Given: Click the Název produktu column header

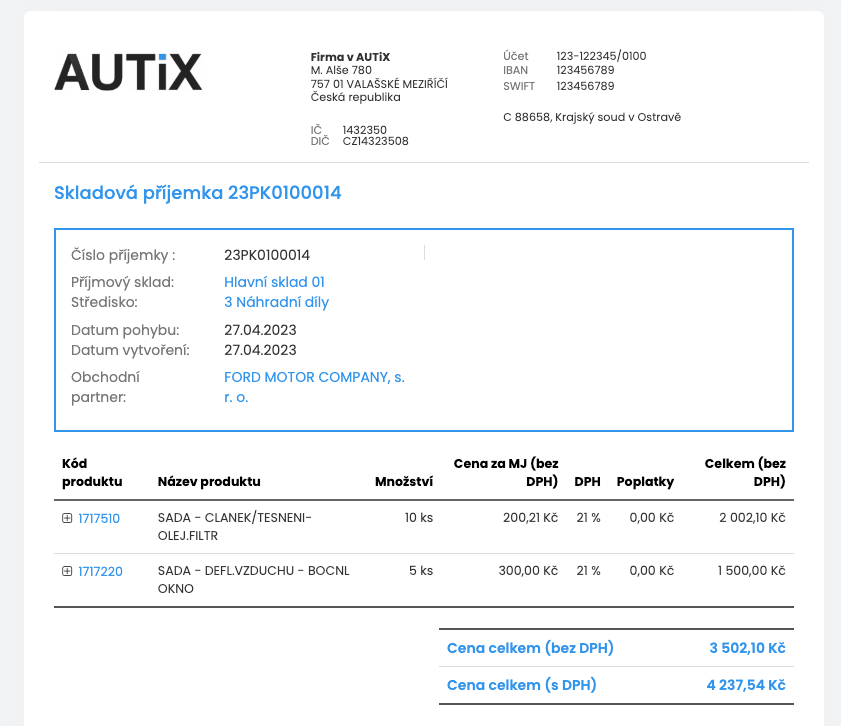Looking at the screenshot, I should pos(209,481).
